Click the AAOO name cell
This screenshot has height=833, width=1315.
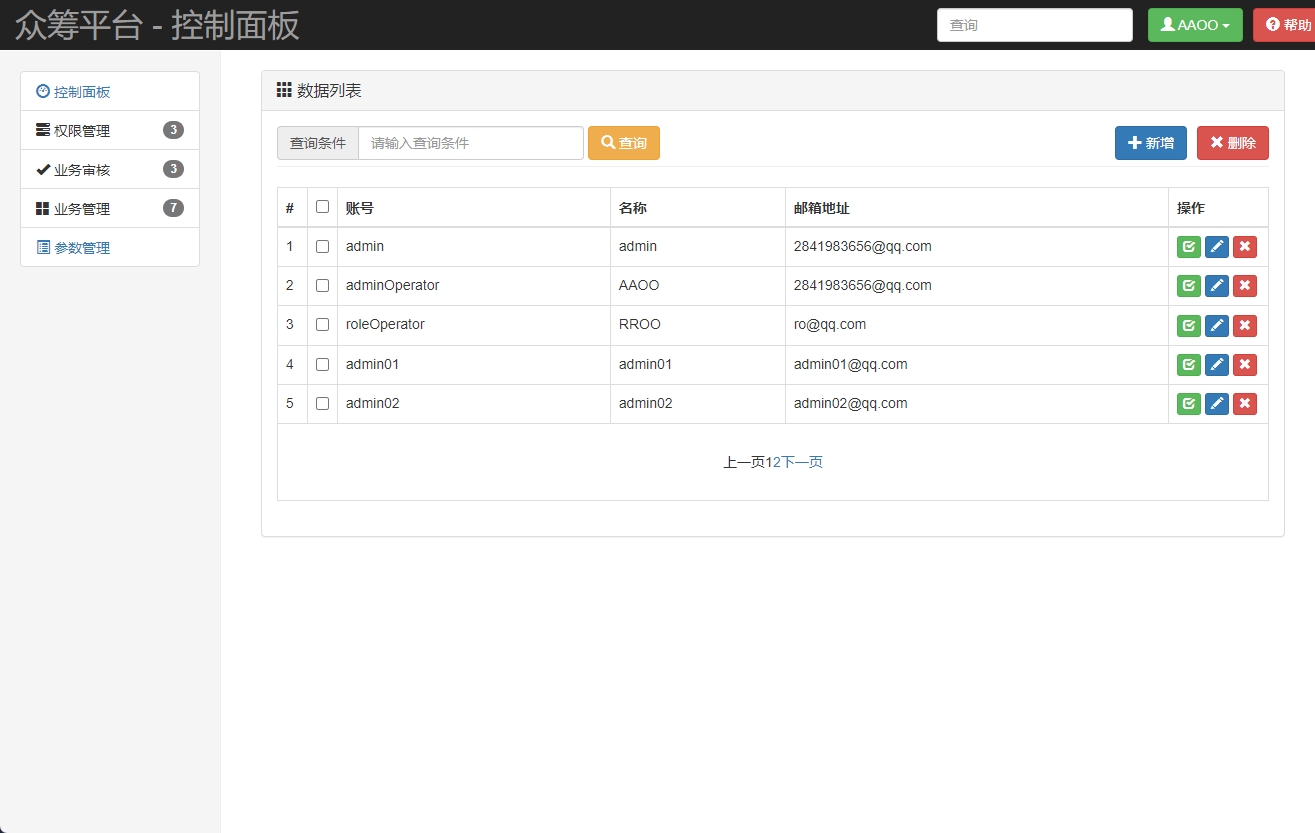pyautogui.click(x=698, y=285)
